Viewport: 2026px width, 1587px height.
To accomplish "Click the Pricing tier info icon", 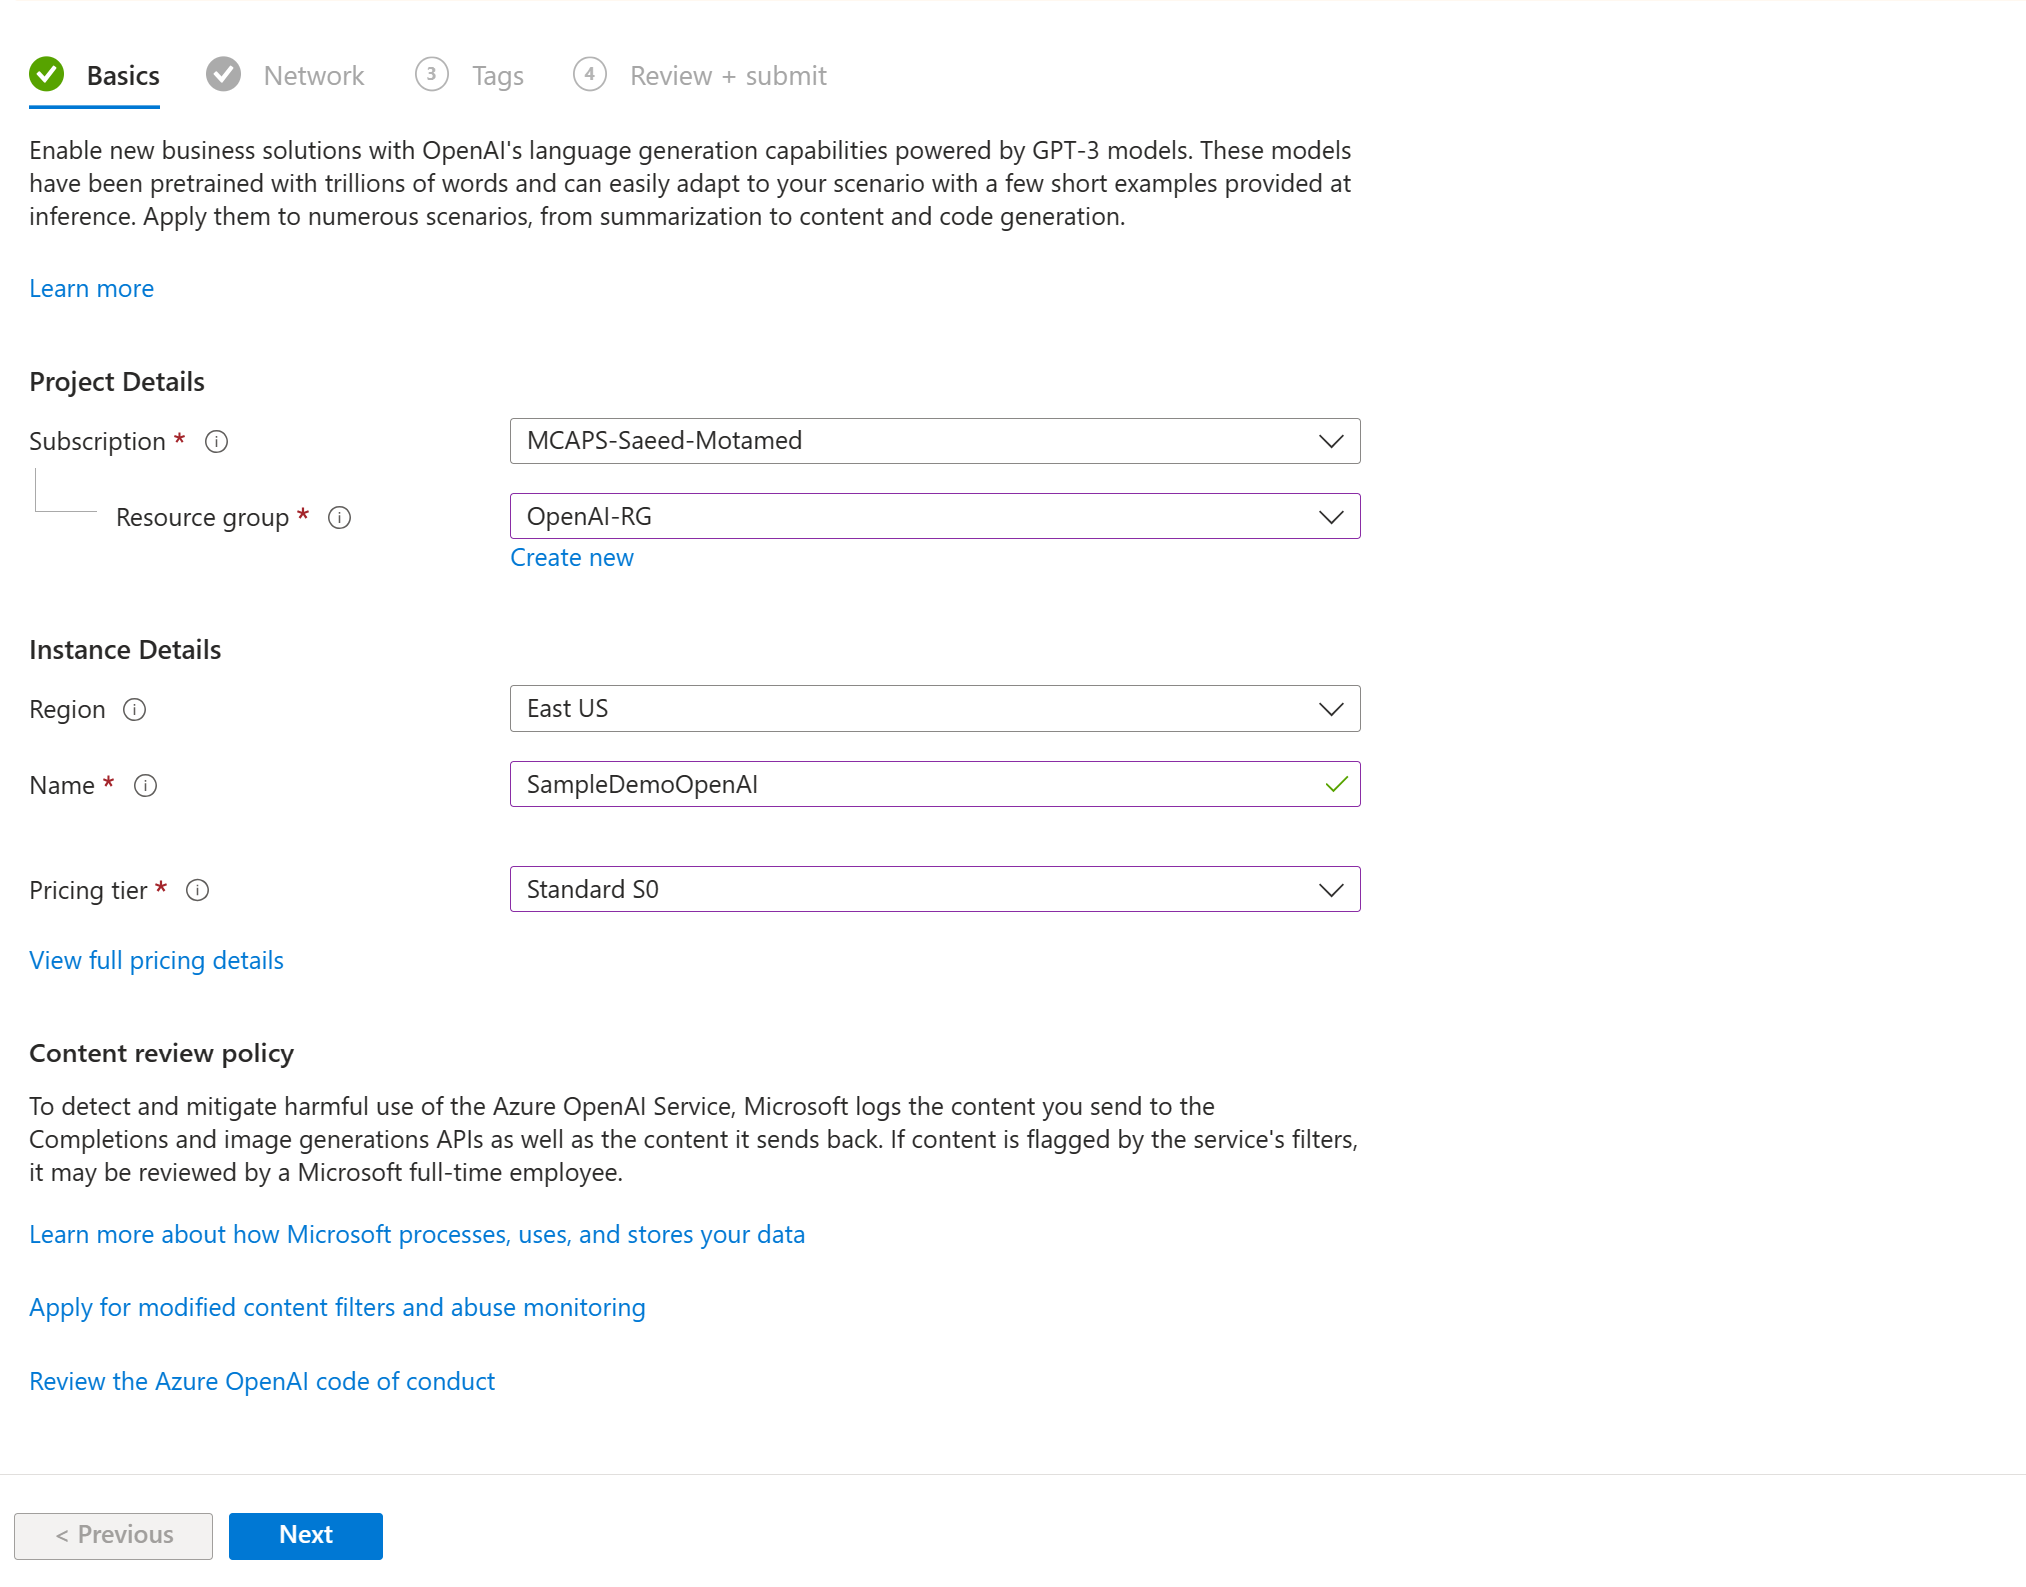I will coord(197,890).
